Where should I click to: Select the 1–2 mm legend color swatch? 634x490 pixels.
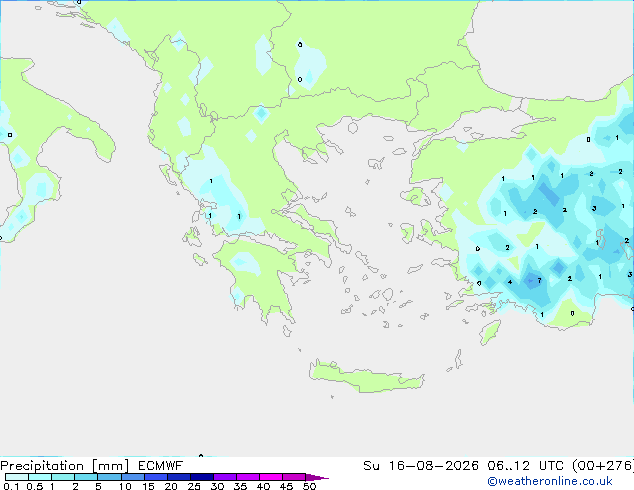coord(63,477)
